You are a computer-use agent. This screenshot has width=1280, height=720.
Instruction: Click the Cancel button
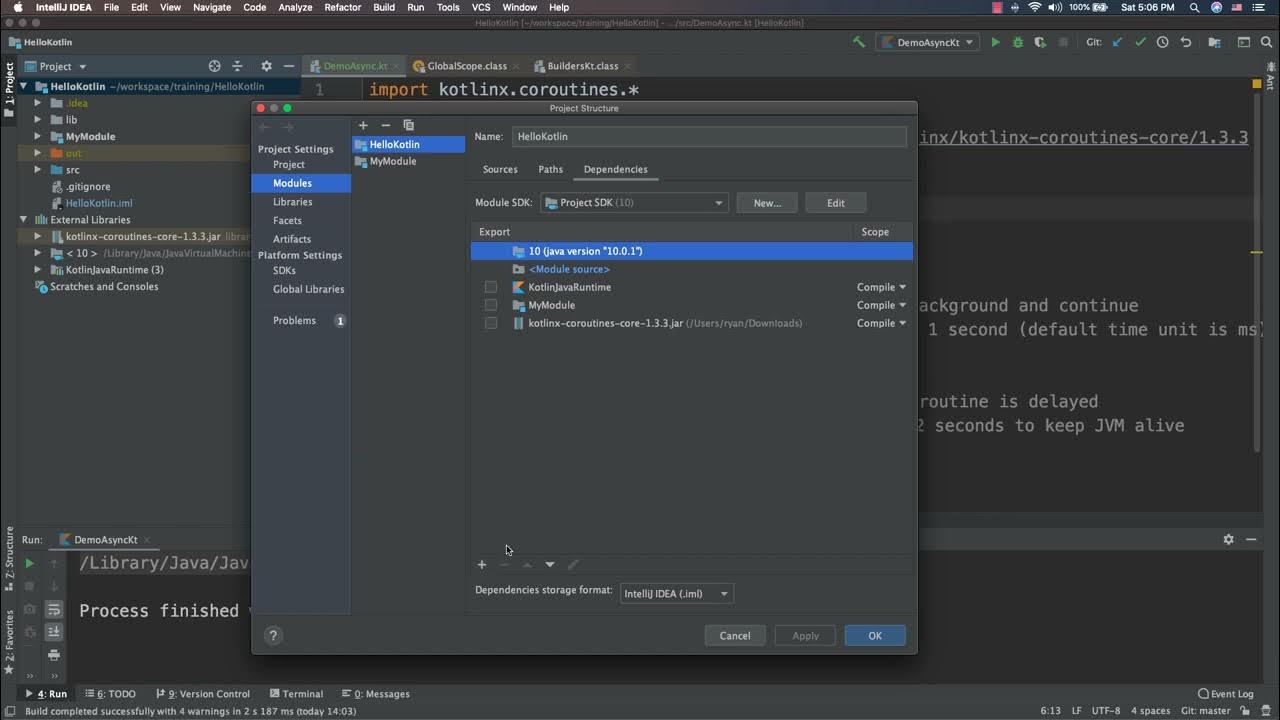click(735, 635)
